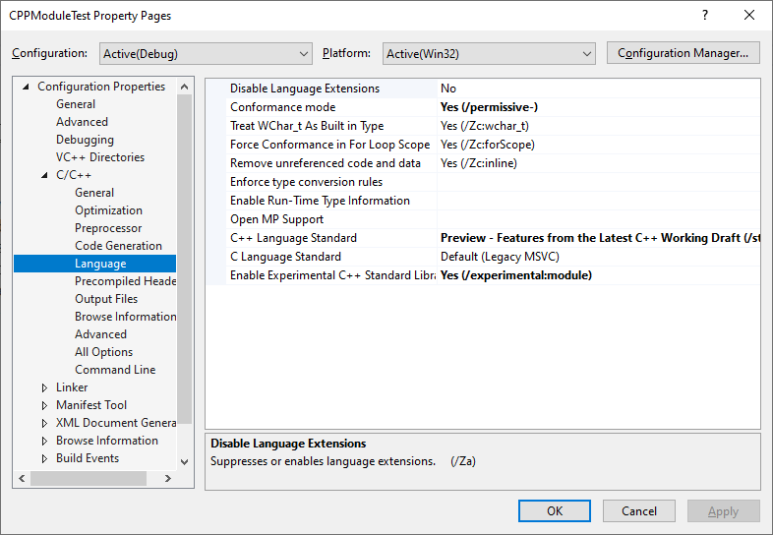
Task: Select the VC++ Directories page
Action: [x=100, y=157]
